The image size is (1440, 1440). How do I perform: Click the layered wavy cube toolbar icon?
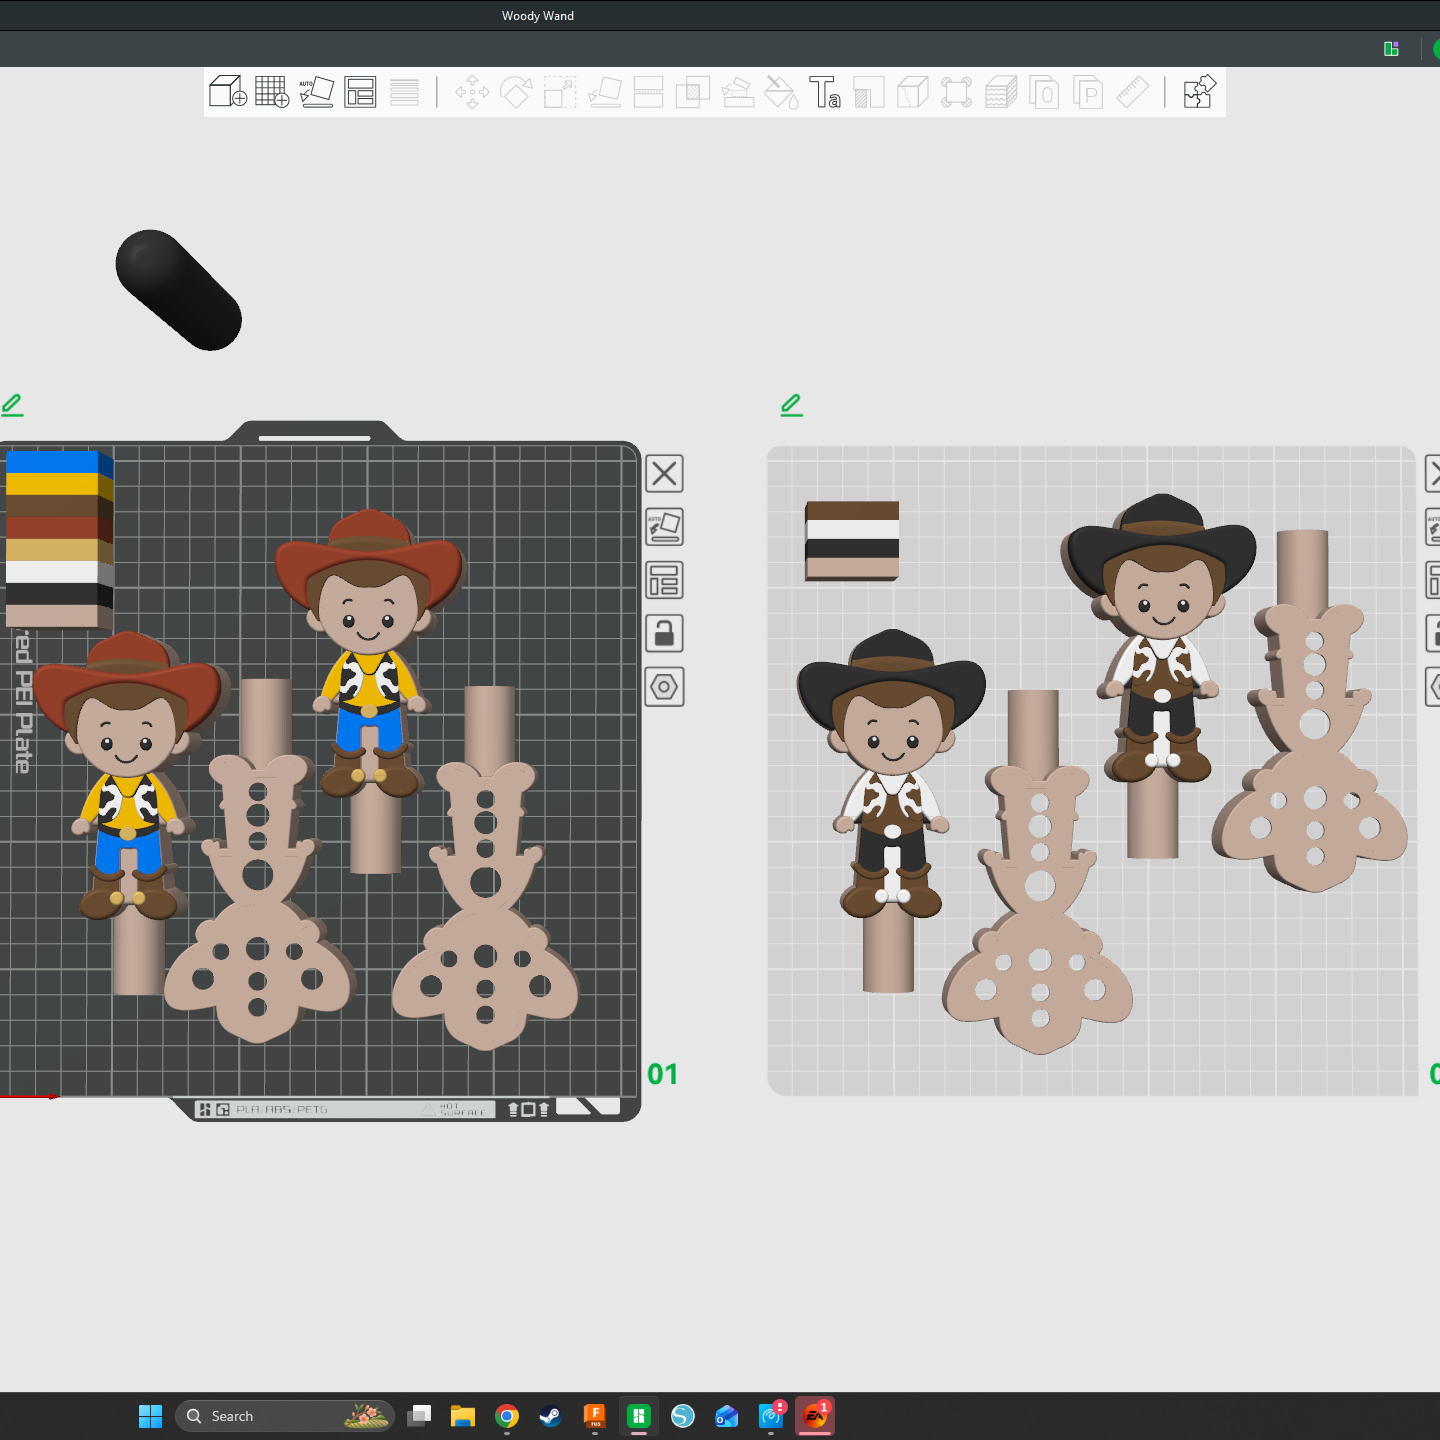[x=1001, y=93]
